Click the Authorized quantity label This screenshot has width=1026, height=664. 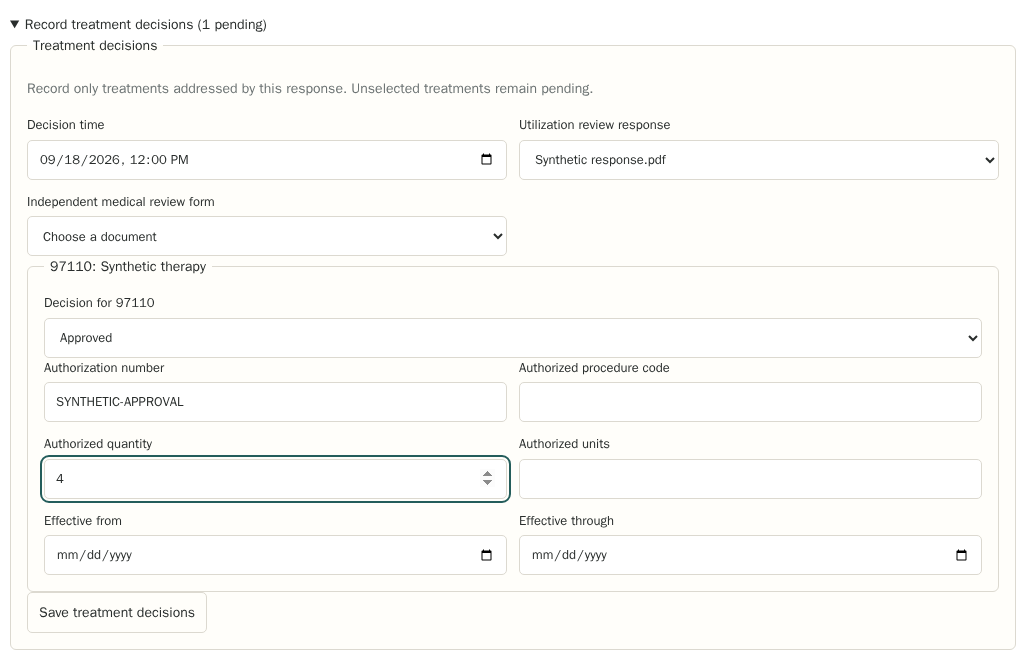point(97,444)
